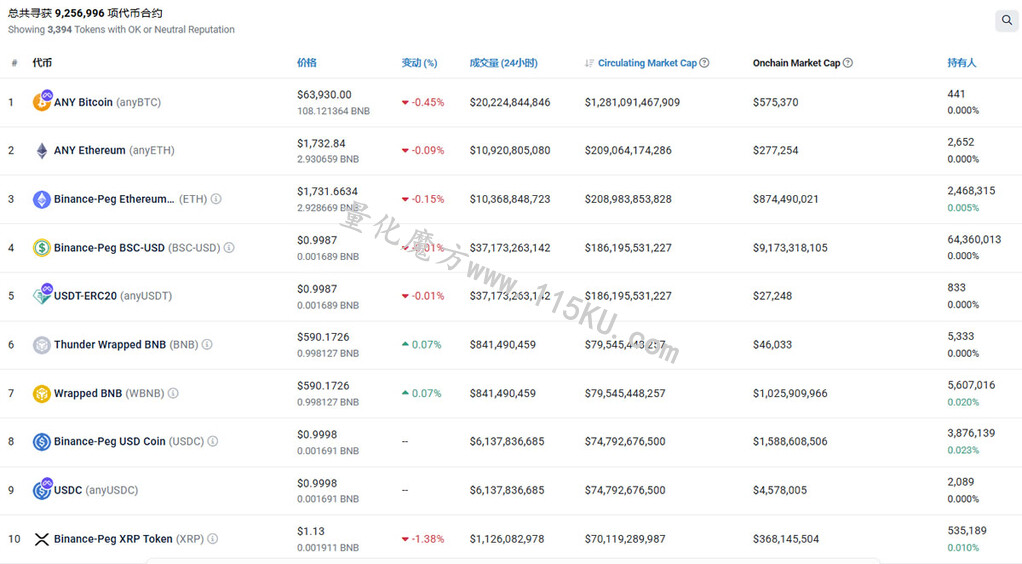Image resolution: width=1022 pixels, height=564 pixels.
Task: Click the onchain cap $575,370
Action: click(776, 102)
